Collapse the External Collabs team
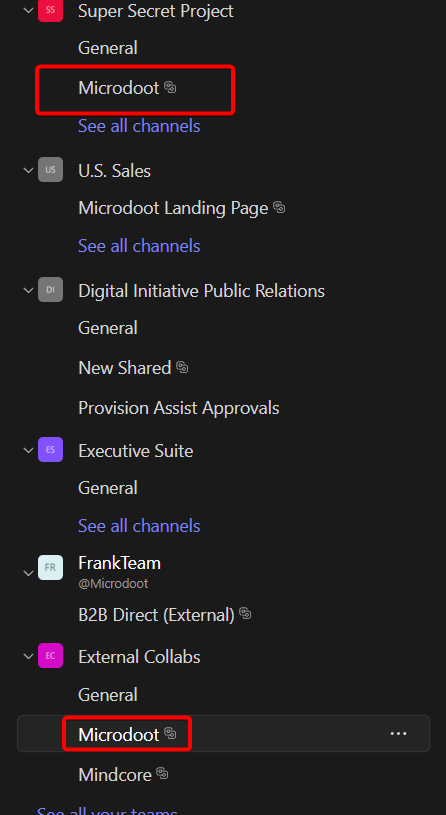This screenshot has width=446, height=815. [29, 656]
